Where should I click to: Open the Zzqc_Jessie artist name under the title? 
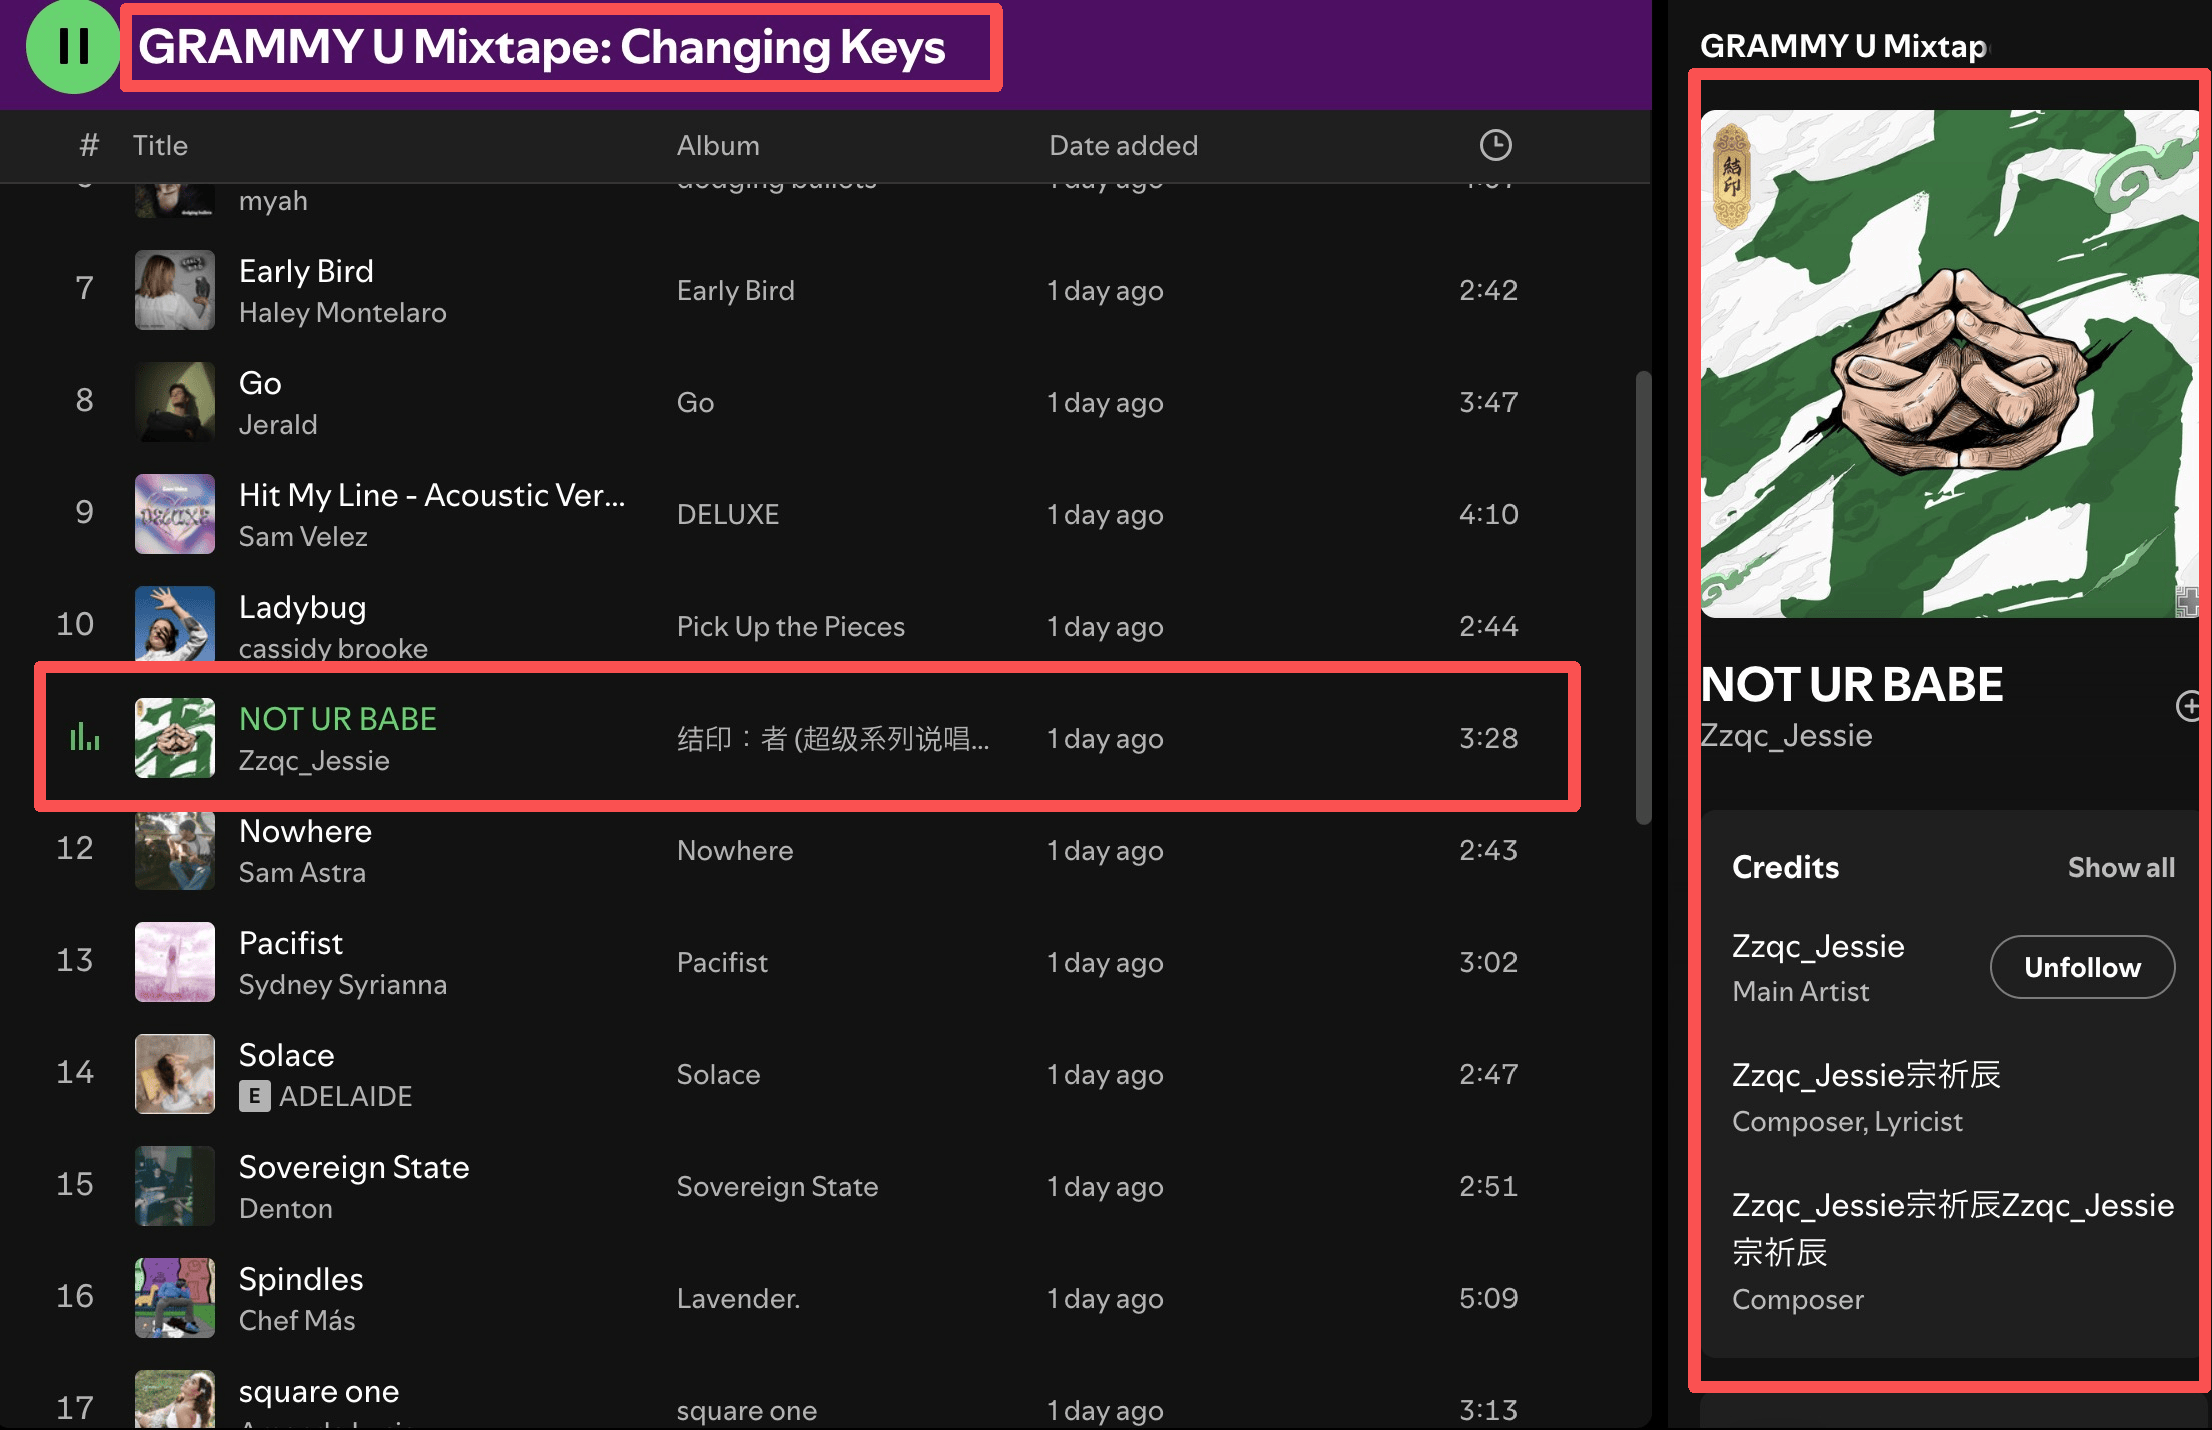(1786, 736)
